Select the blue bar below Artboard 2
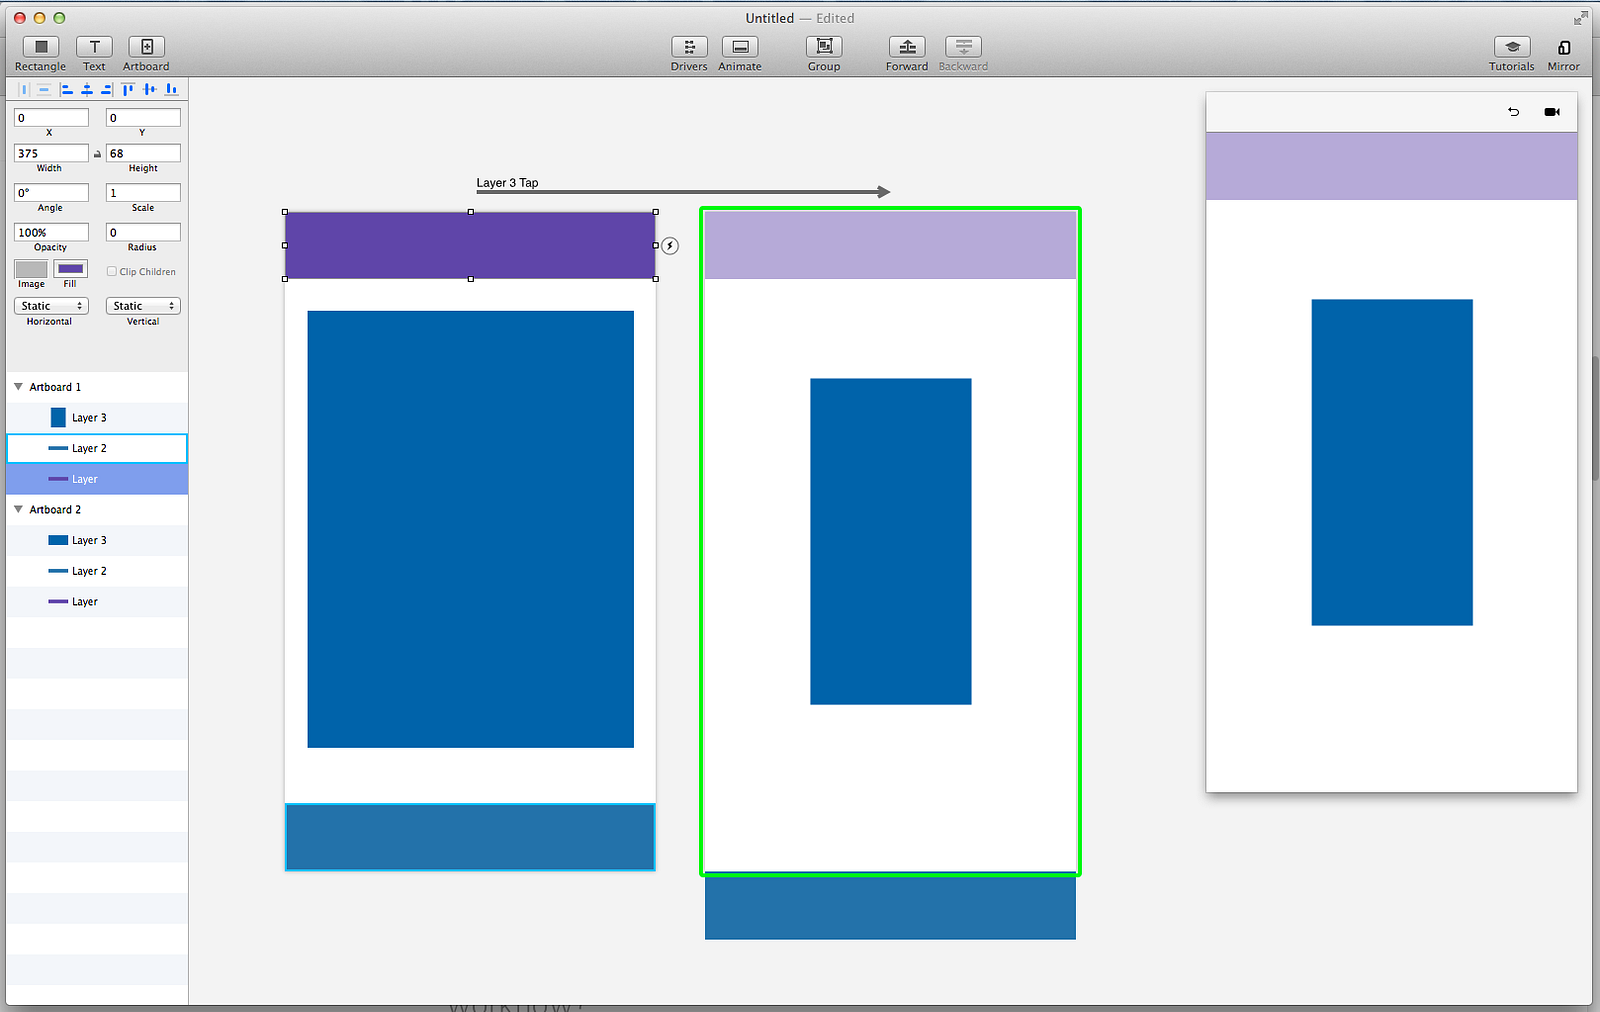This screenshot has height=1012, width=1600. point(890,908)
